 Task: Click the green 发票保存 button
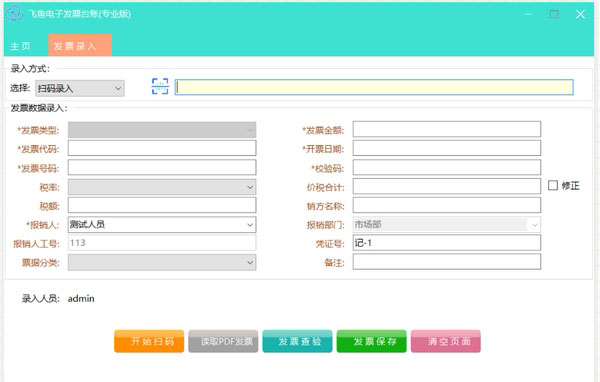(372, 341)
